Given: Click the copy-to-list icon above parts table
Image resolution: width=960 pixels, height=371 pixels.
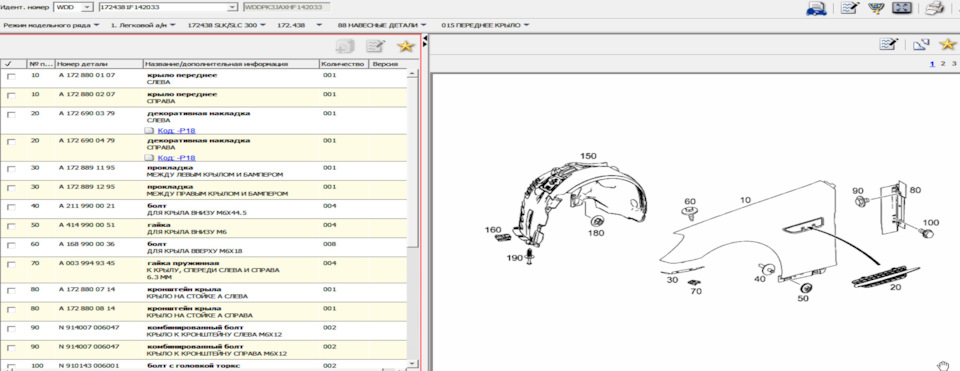Looking at the screenshot, I should coord(345,46).
